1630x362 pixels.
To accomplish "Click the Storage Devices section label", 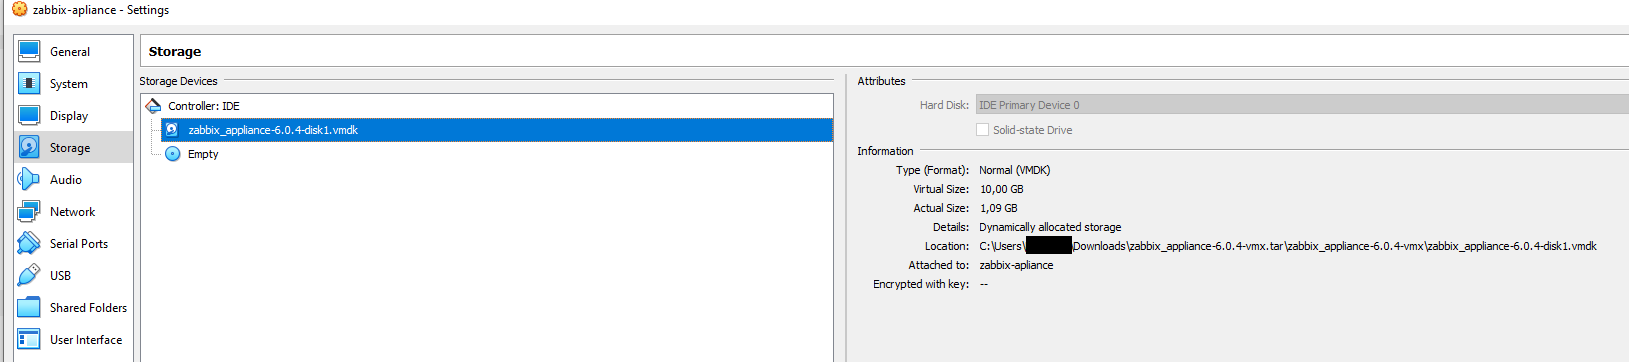I will click(178, 81).
